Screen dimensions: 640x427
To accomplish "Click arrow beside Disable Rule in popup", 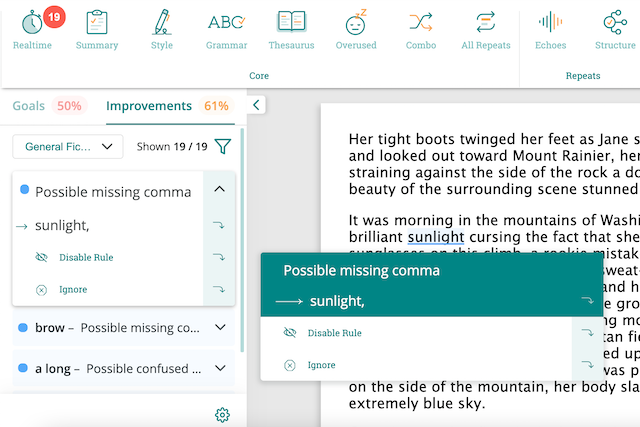I will [x=588, y=333].
